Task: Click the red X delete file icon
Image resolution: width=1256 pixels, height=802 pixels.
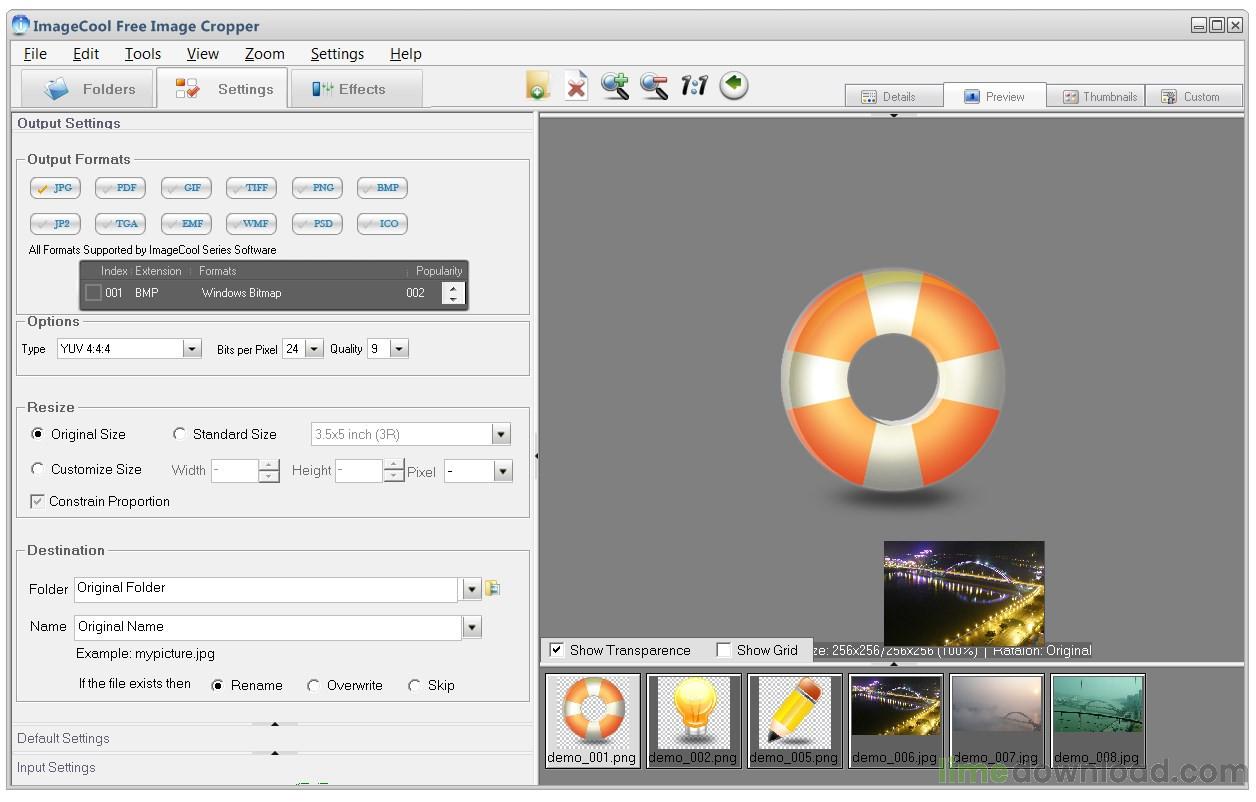Action: [x=576, y=86]
